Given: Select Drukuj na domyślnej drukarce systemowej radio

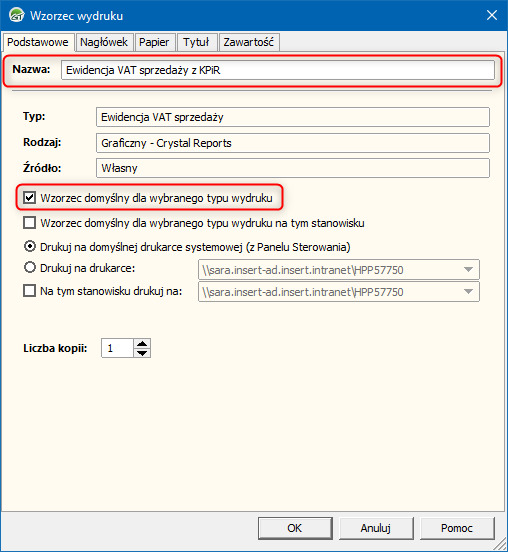Looking at the screenshot, I should [30, 246].
